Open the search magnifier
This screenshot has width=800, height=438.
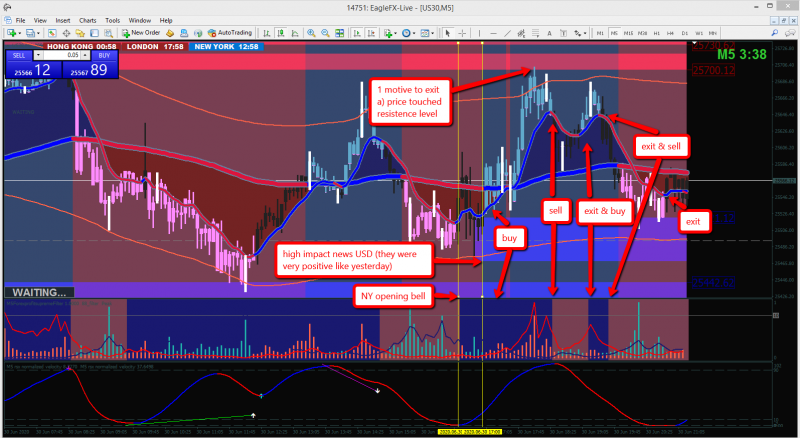pyautogui.click(x=774, y=33)
